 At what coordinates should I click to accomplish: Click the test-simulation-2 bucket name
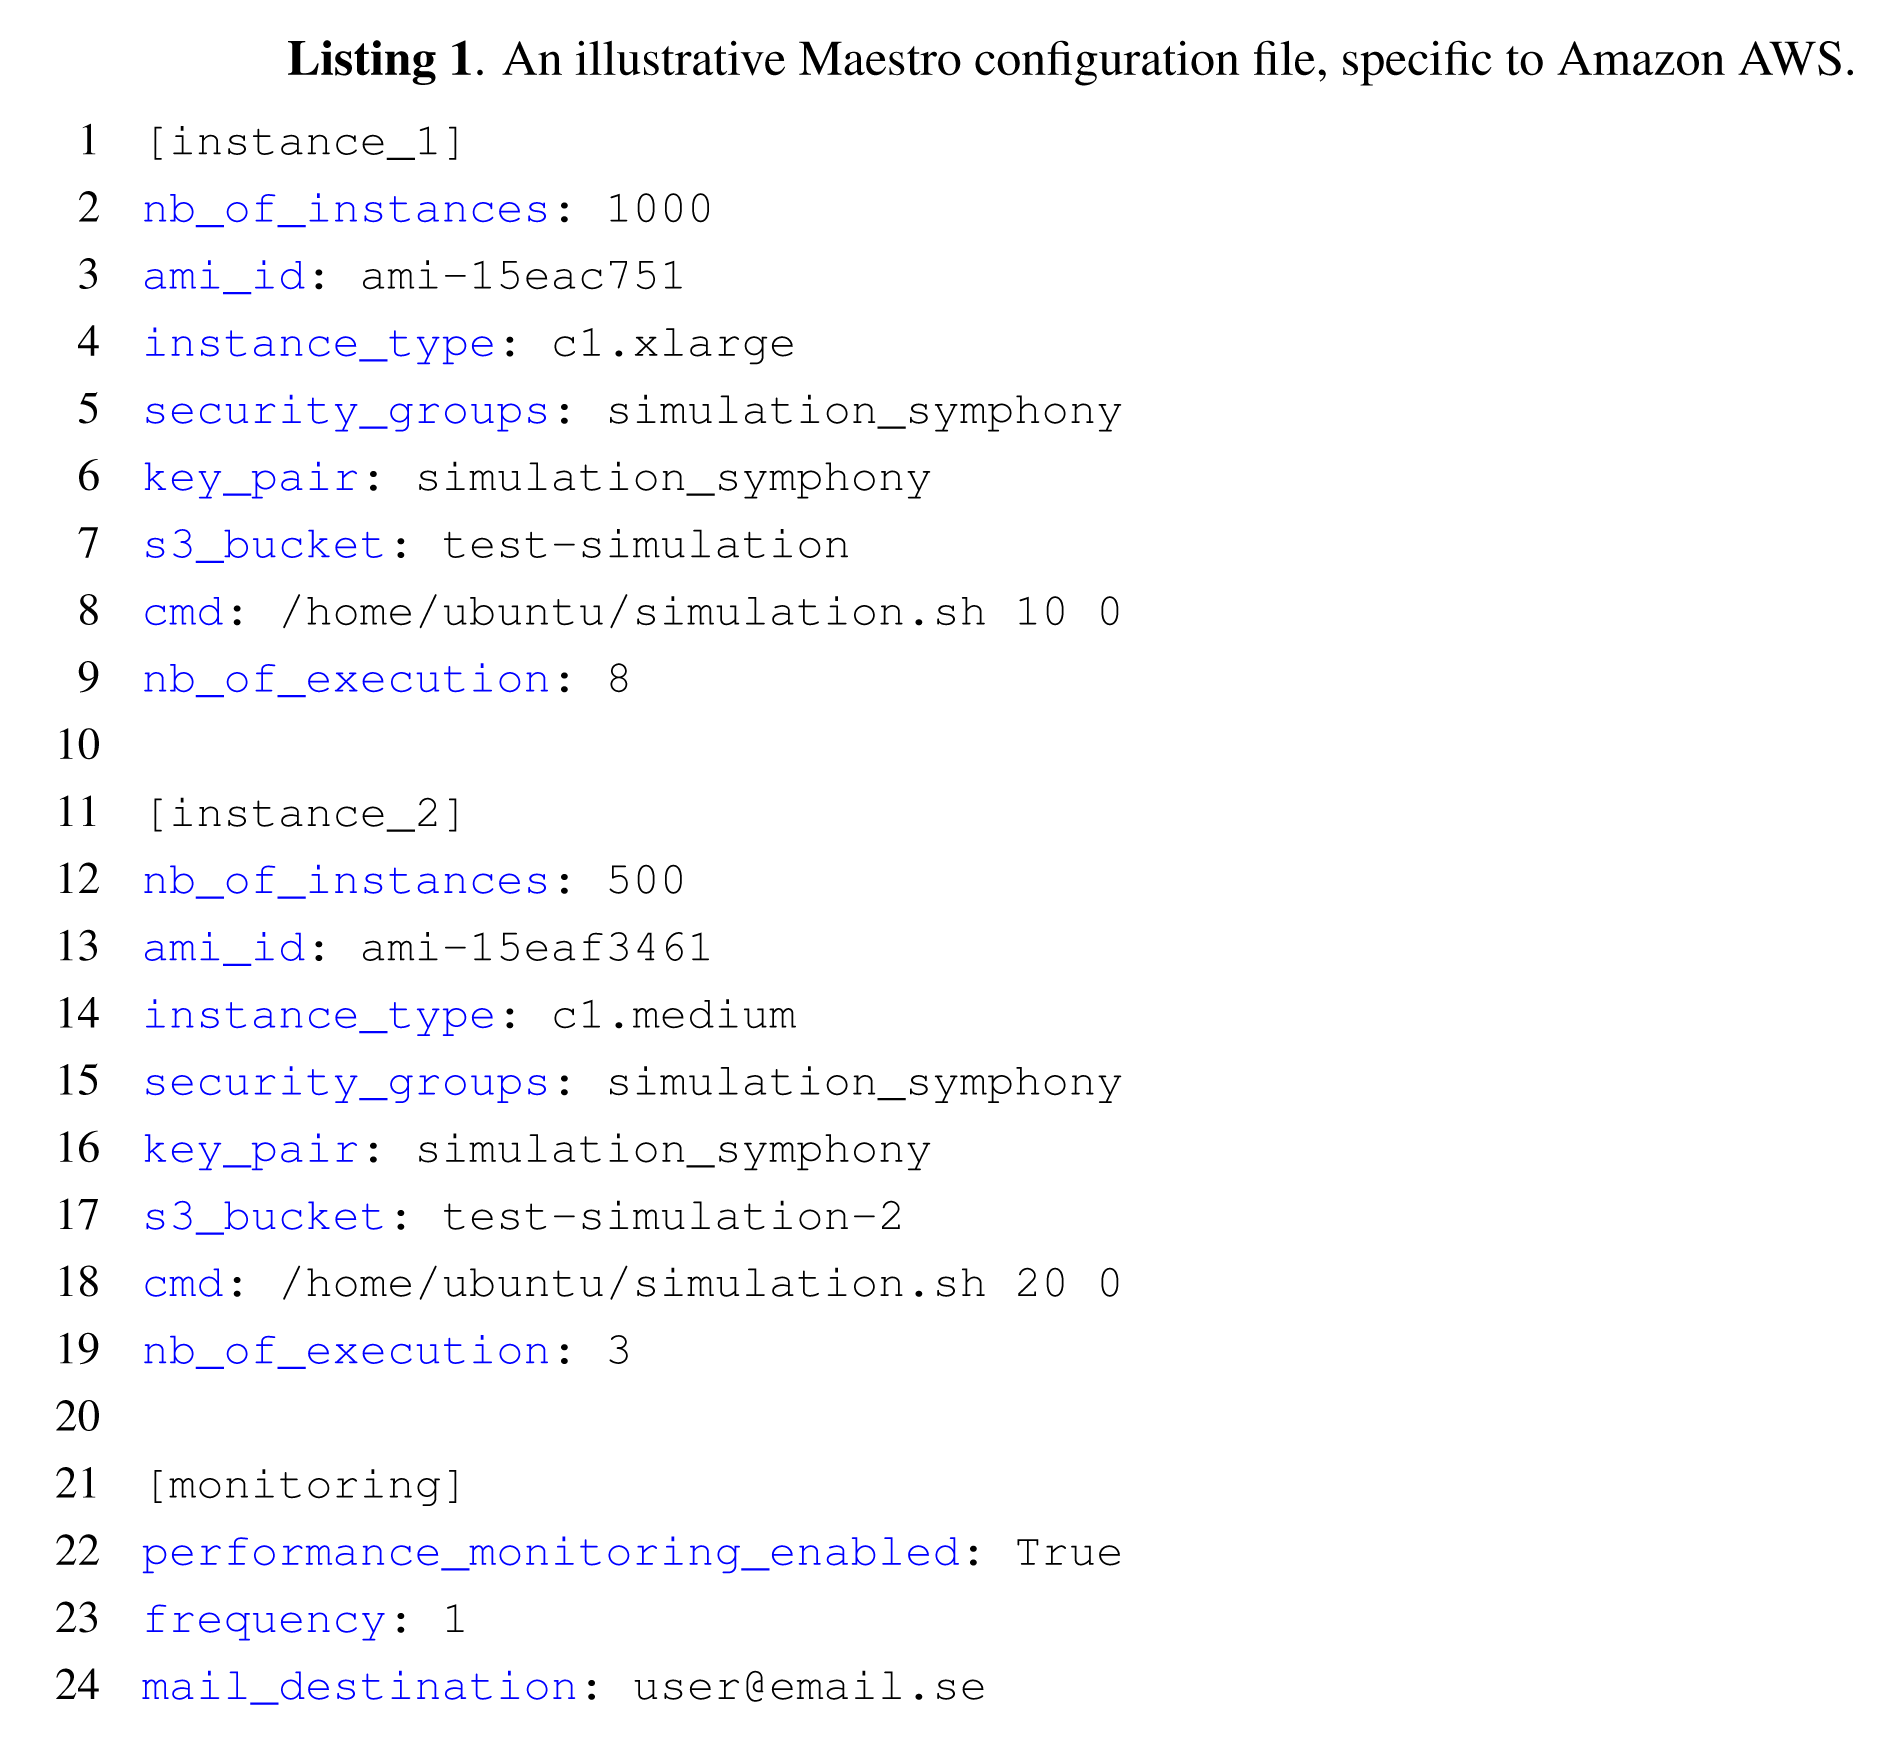(x=672, y=1217)
